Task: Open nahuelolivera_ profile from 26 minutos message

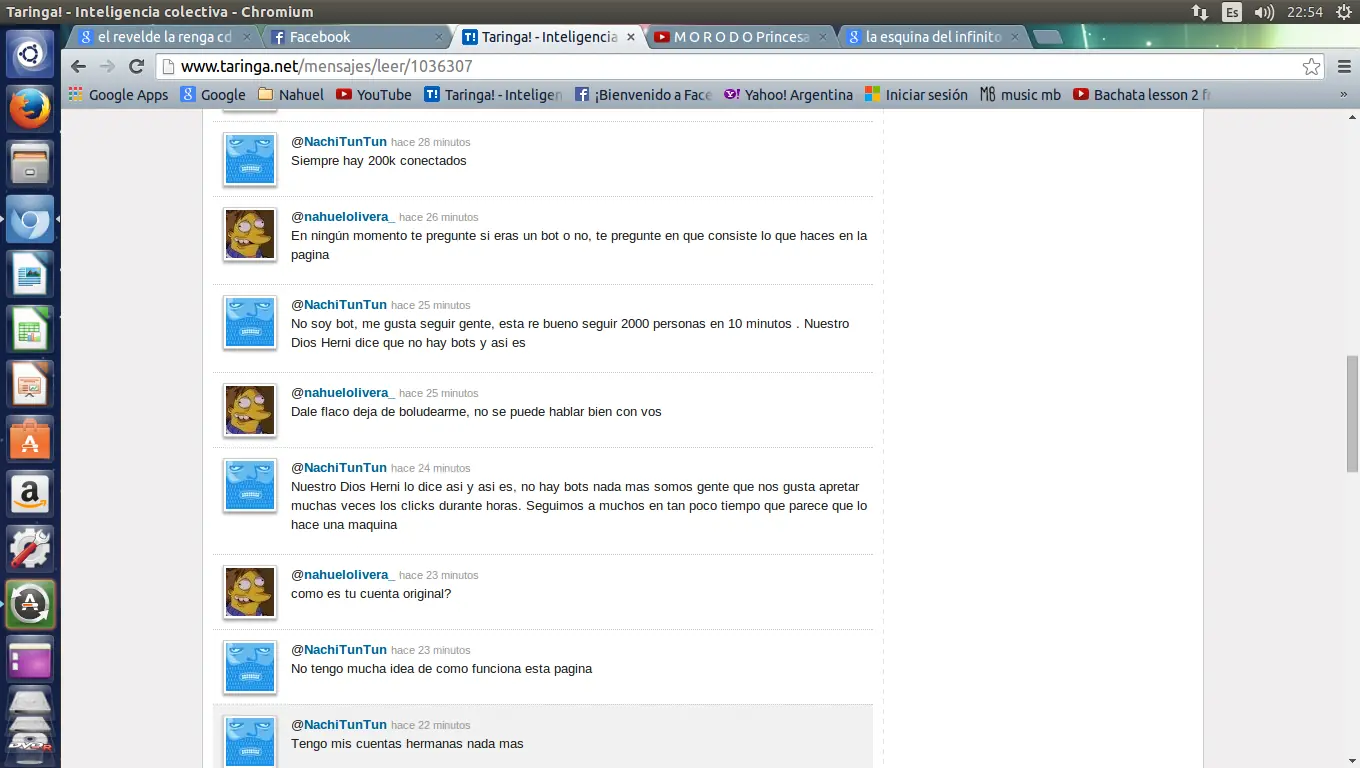Action: (x=349, y=217)
